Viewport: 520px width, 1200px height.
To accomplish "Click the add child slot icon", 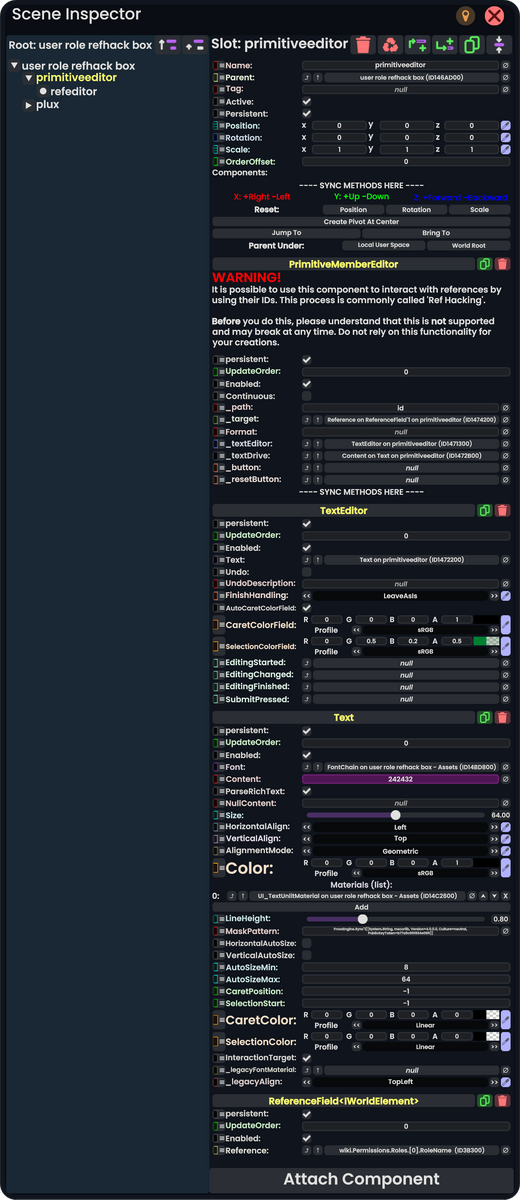I will [445, 44].
